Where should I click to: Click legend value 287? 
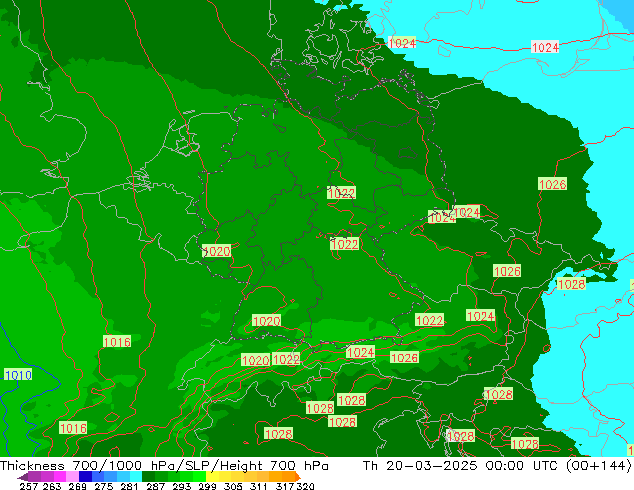[x=155, y=486]
